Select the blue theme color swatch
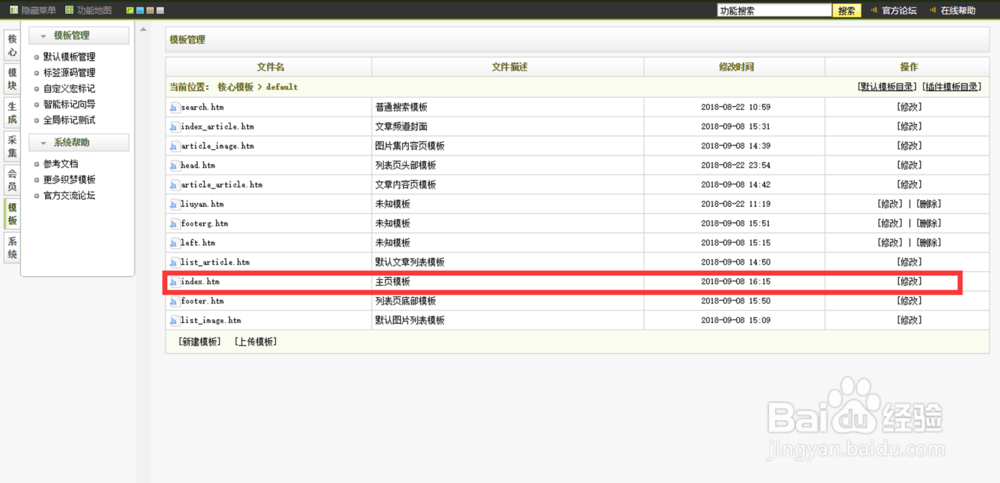The width and height of the screenshot is (1000, 483). click(140, 11)
